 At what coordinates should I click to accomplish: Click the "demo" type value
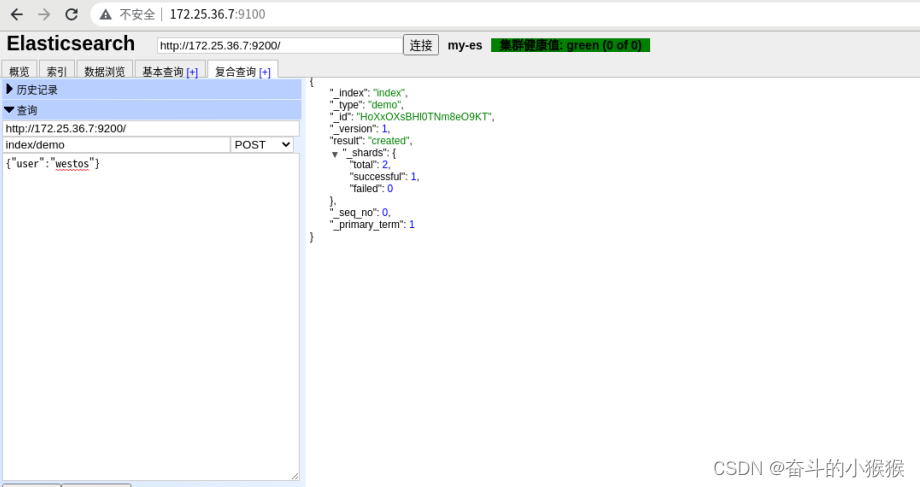click(384, 105)
